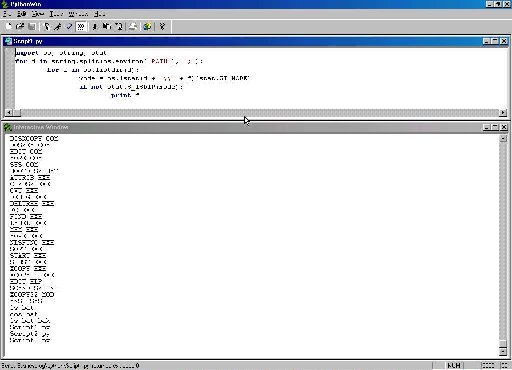The image size is (512, 370).
Task: Click the script editor's horizontal scrollbar right arrow
Action: click(x=503, y=113)
